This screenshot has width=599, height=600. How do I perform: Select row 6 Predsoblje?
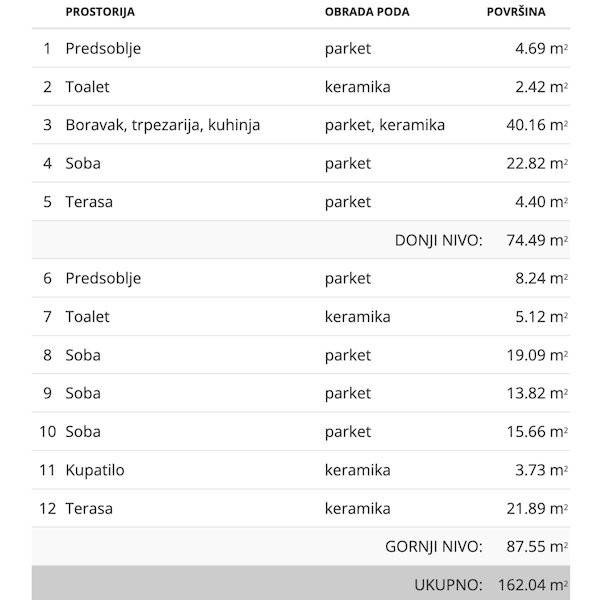pos(301,278)
